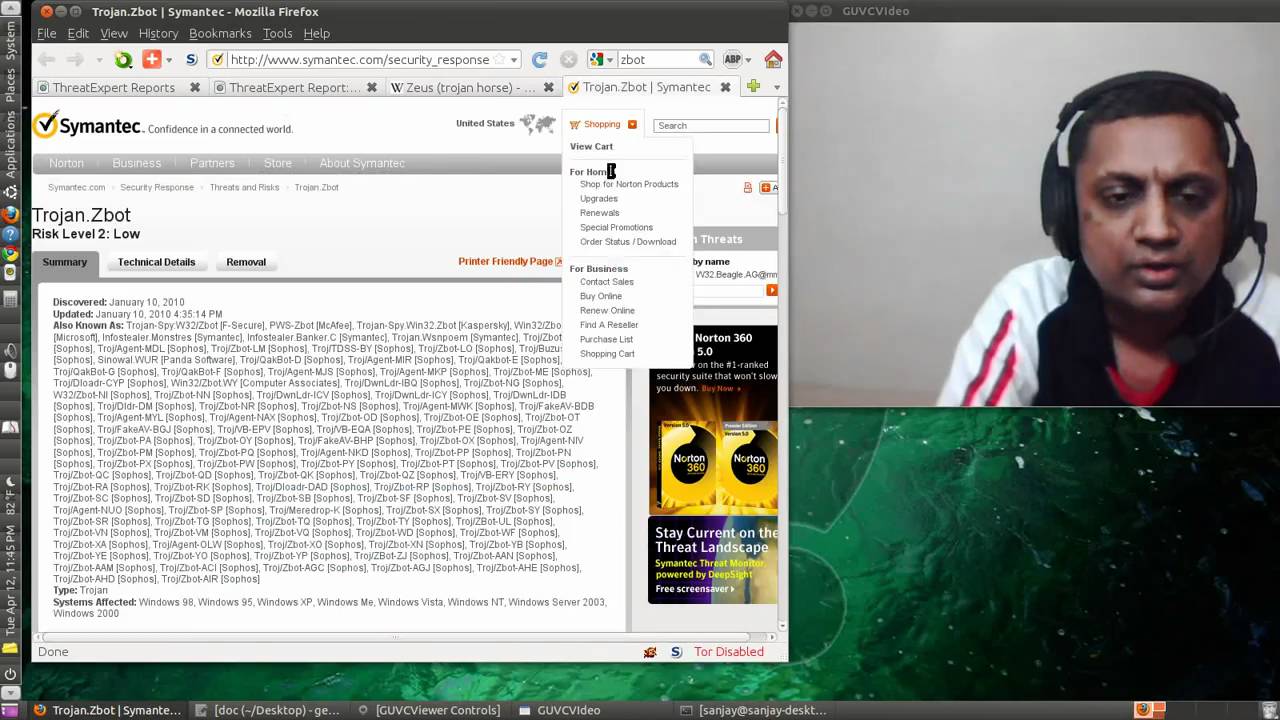This screenshot has width=1280, height=720.
Task: Click the Symantec logo
Action: 87,126
